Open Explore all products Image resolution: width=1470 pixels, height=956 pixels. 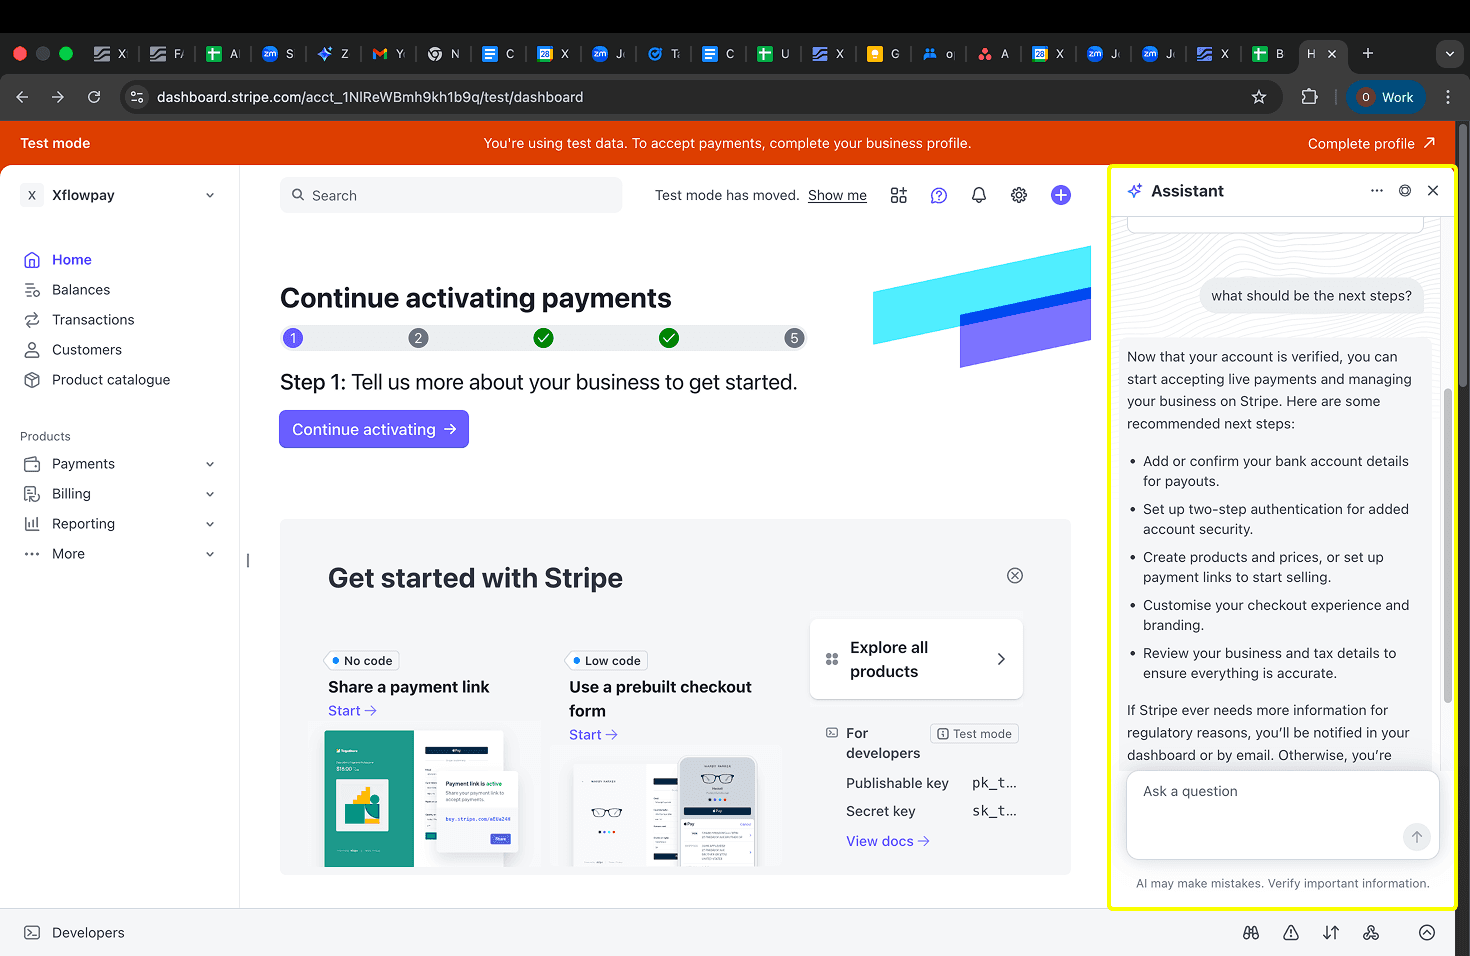click(916, 660)
